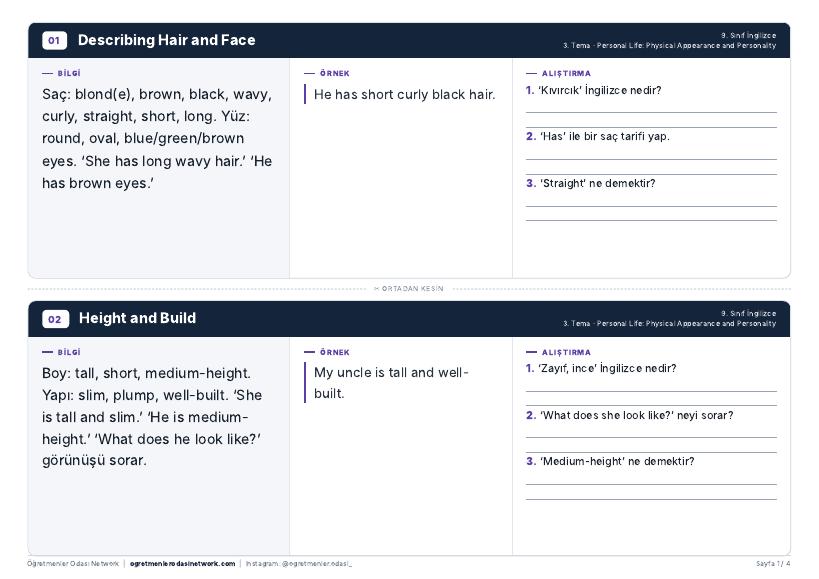Open the Instagram @ogretmenler.odasi_ link
Image resolution: width=819 pixels, height=579 pixels.
coord(299,564)
